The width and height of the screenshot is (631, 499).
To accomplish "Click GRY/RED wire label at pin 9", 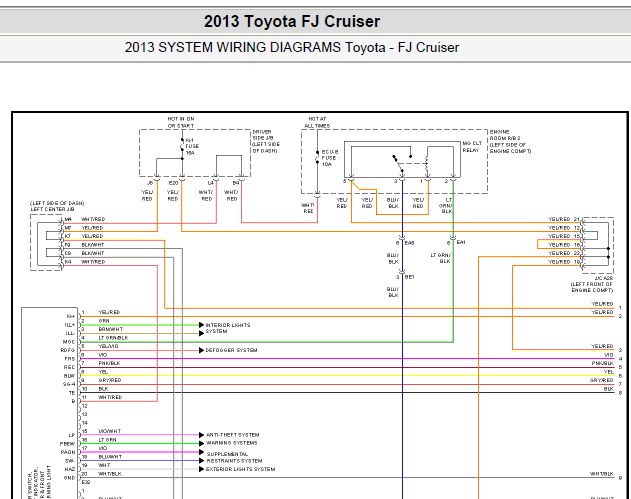I will click(x=110, y=380).
